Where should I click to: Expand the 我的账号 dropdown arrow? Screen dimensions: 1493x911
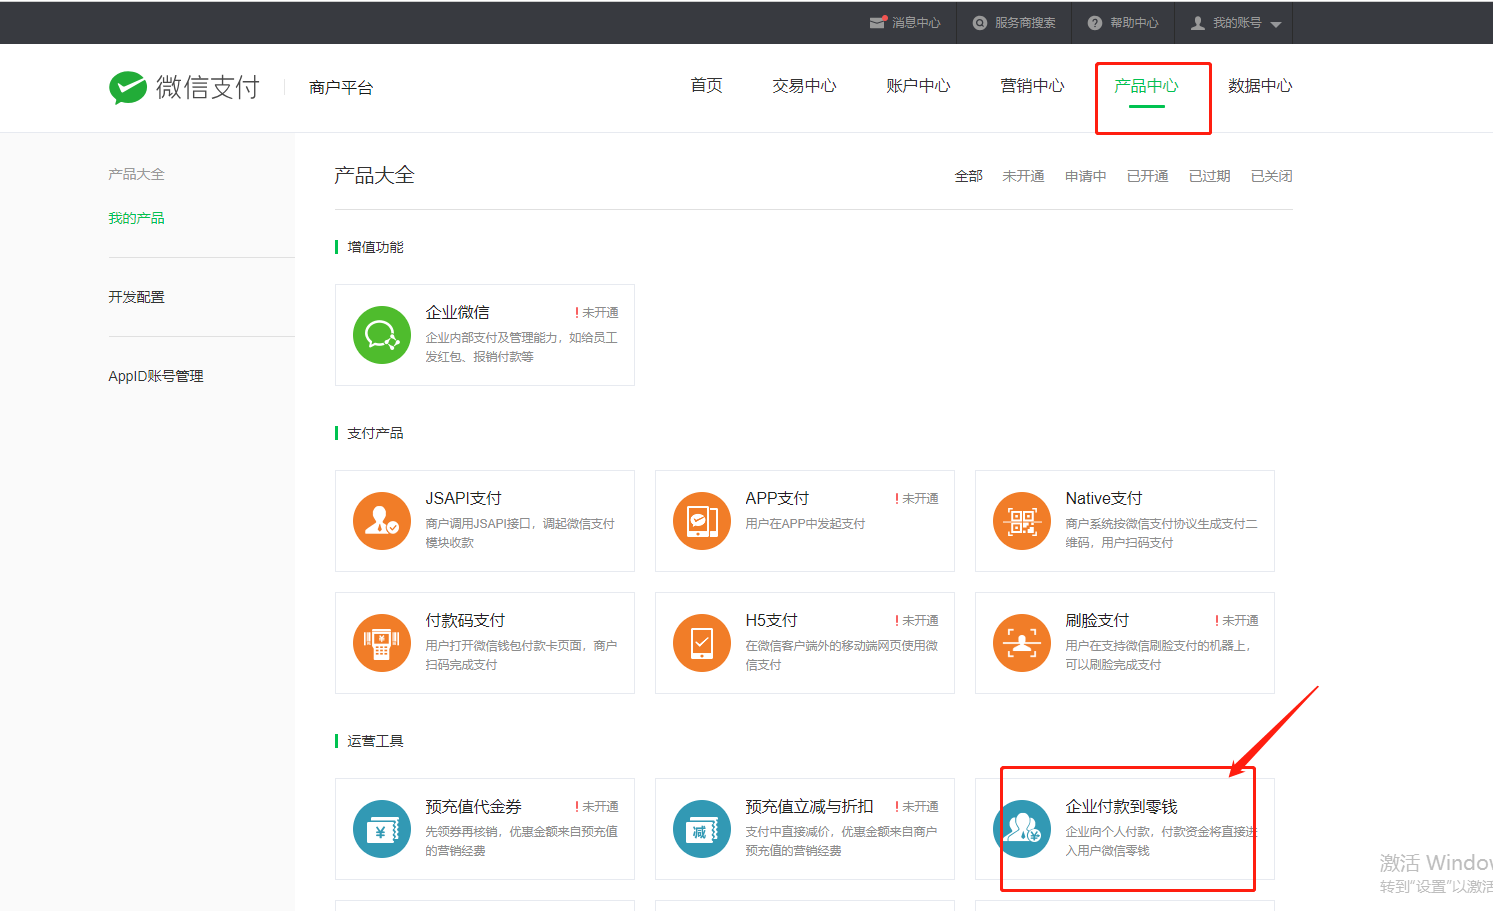click(x=1276, y=24)
